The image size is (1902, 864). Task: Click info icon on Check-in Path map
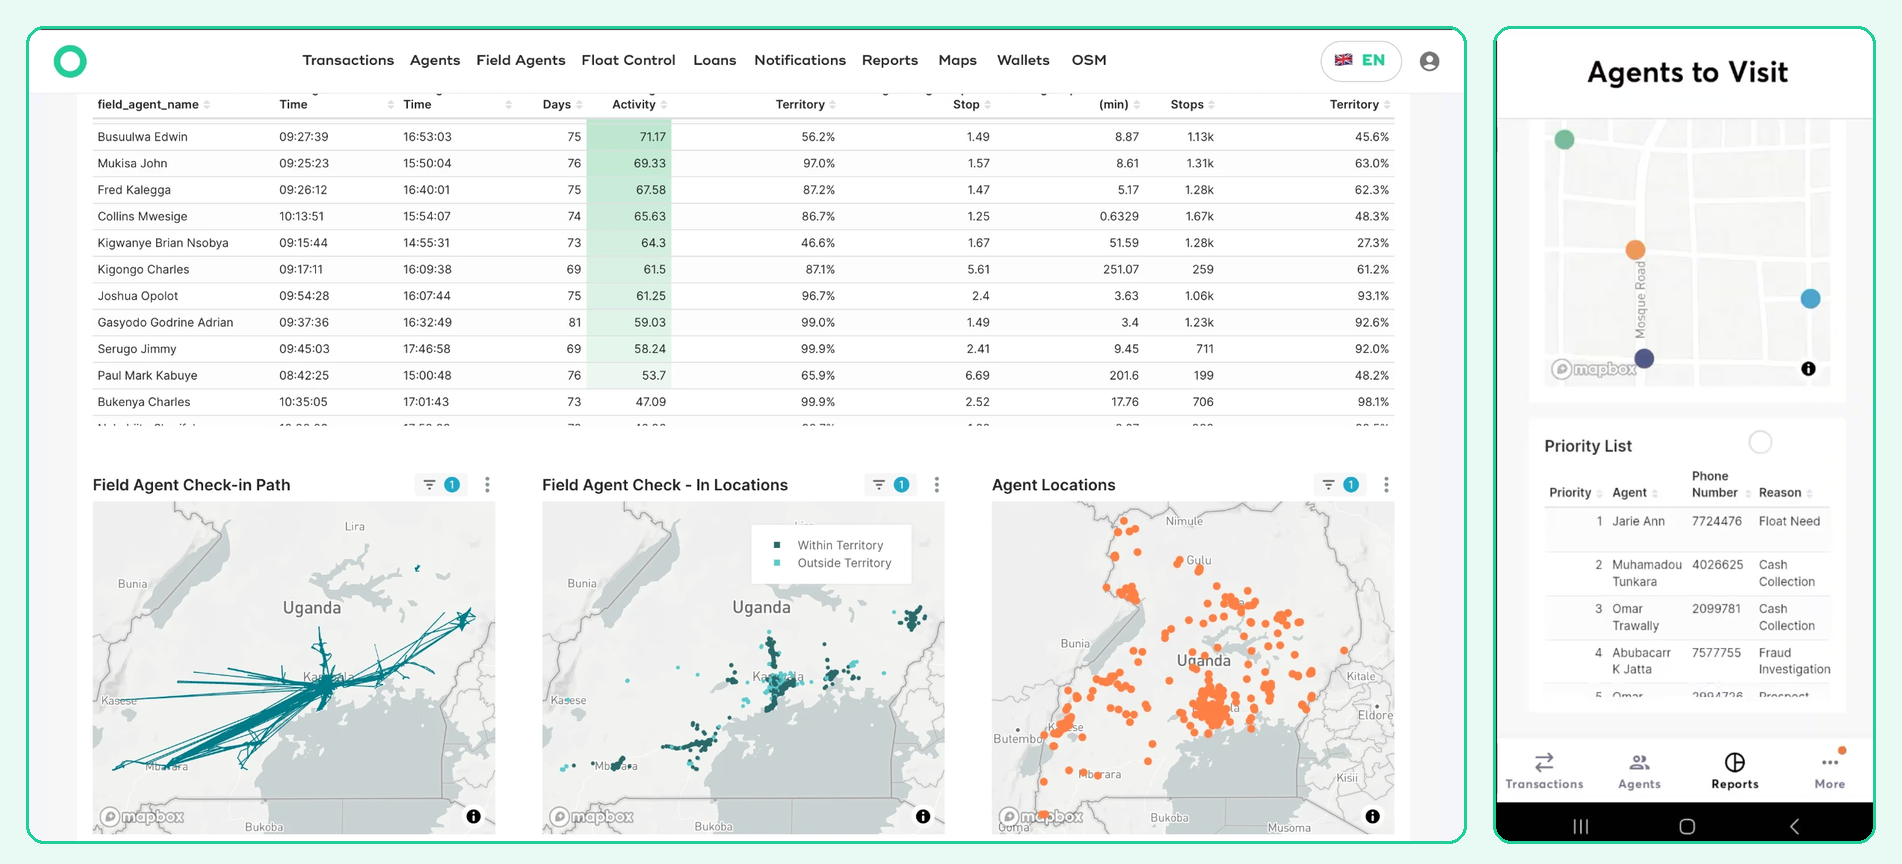tap(473, 817)
